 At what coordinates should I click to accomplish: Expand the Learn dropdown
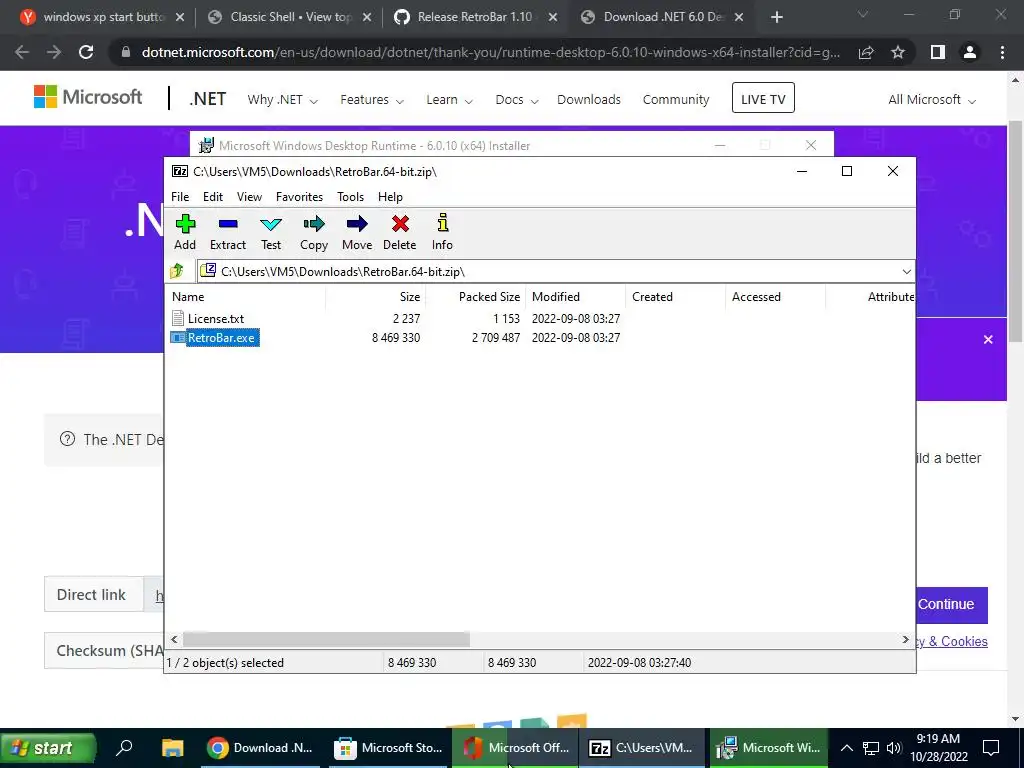[449, 100]
